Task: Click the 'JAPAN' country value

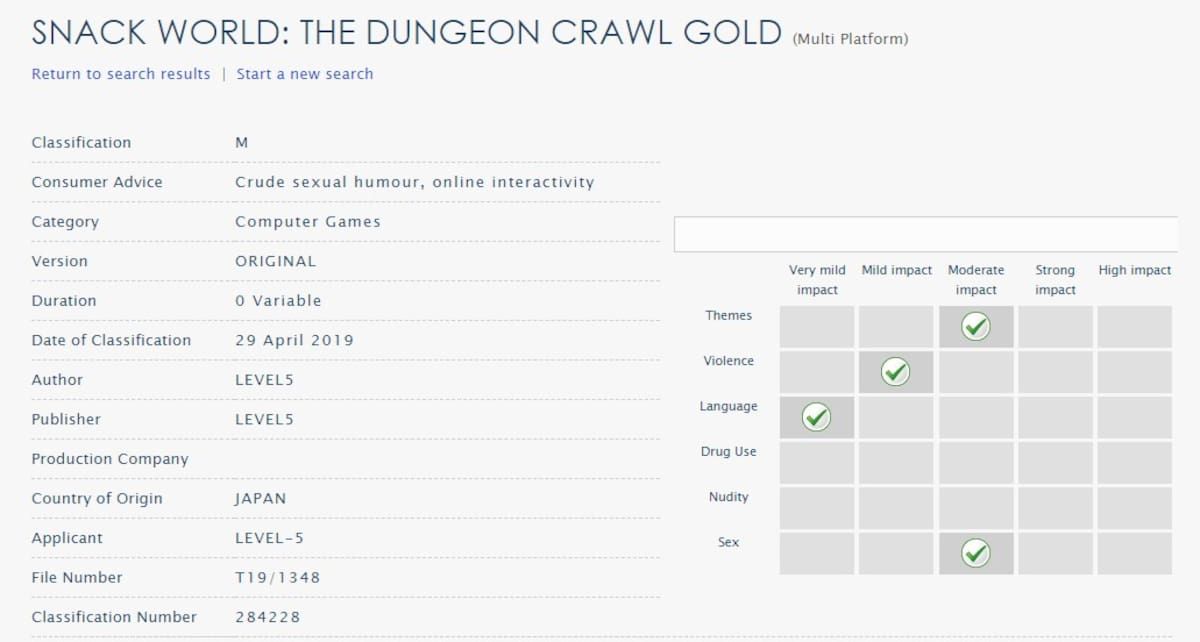Action: 260,498
